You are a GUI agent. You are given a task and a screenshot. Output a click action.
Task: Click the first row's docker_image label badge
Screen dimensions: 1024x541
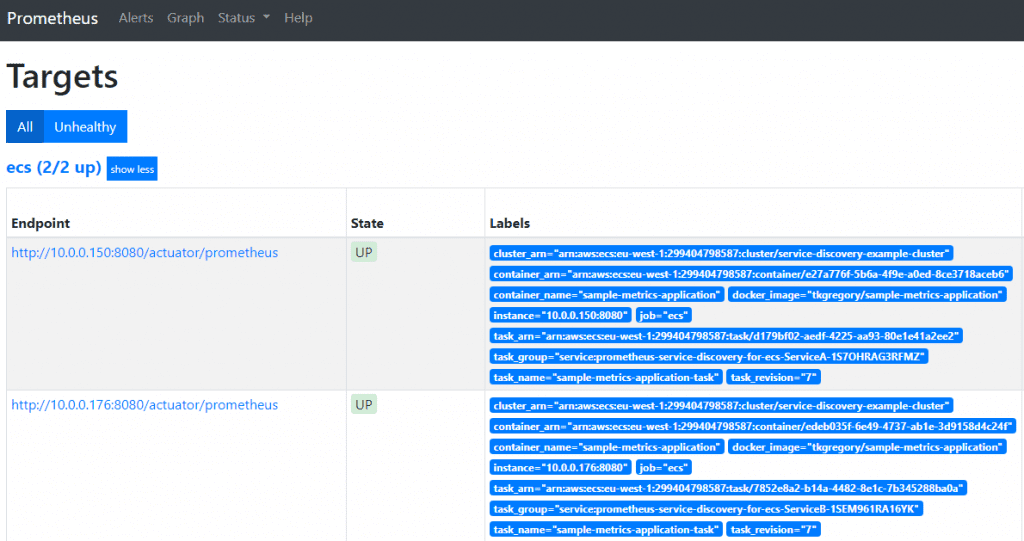coord(867,295)
